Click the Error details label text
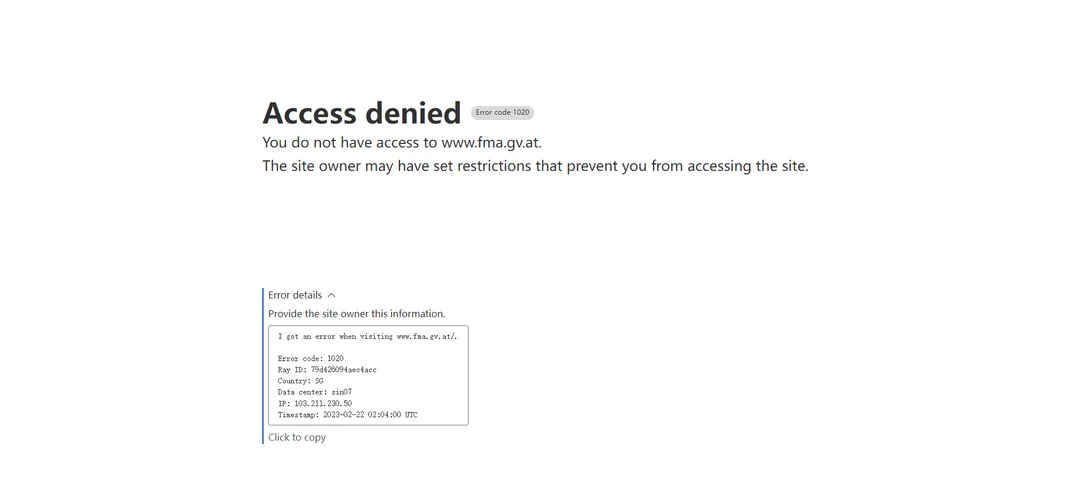The height and width of the screenshot is (484, 1080). tap(295, 295)
